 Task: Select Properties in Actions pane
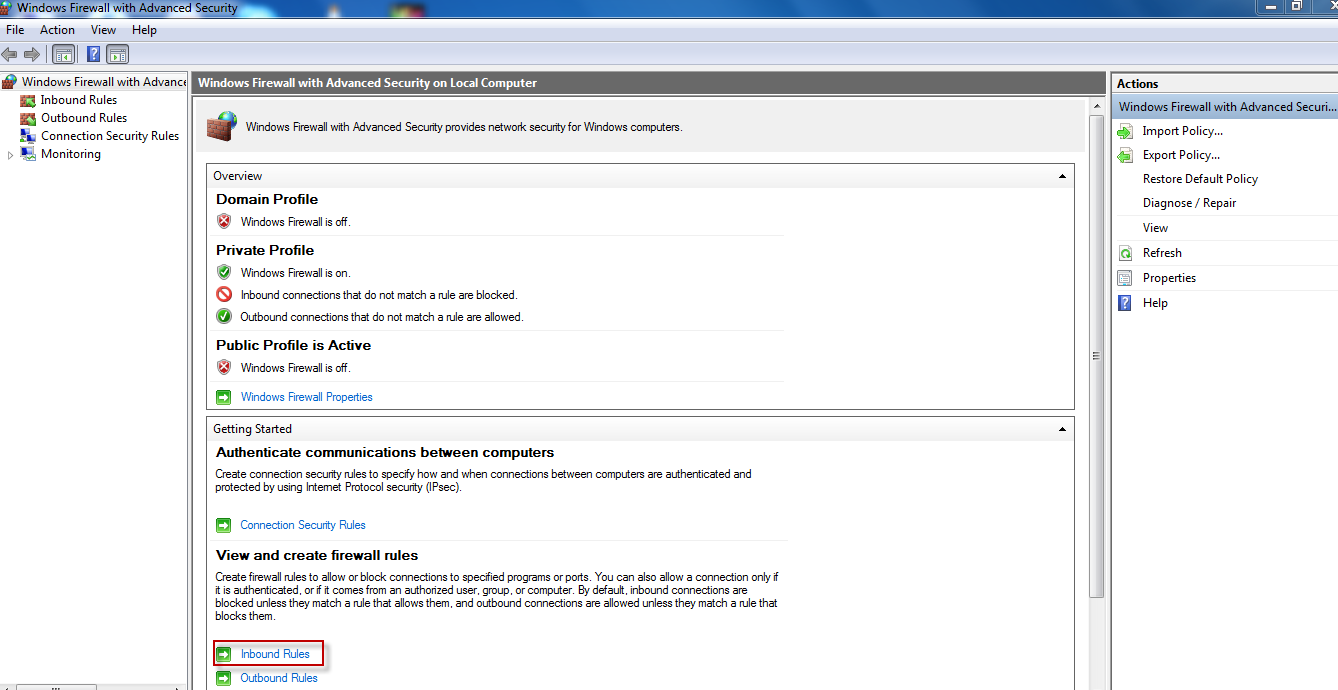1169,278
